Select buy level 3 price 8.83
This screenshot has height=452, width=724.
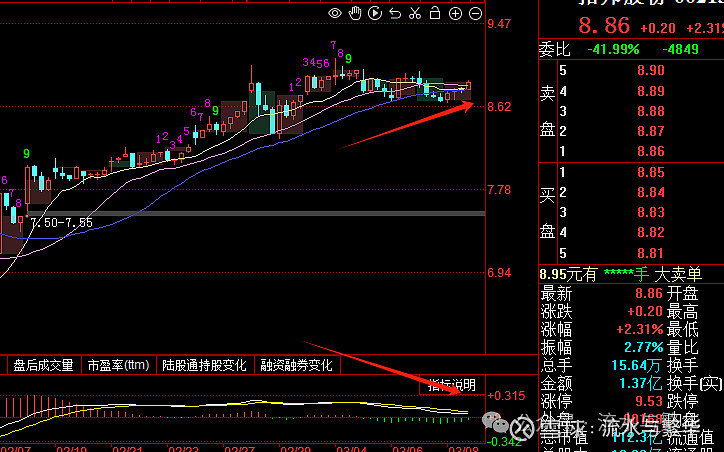651,212
